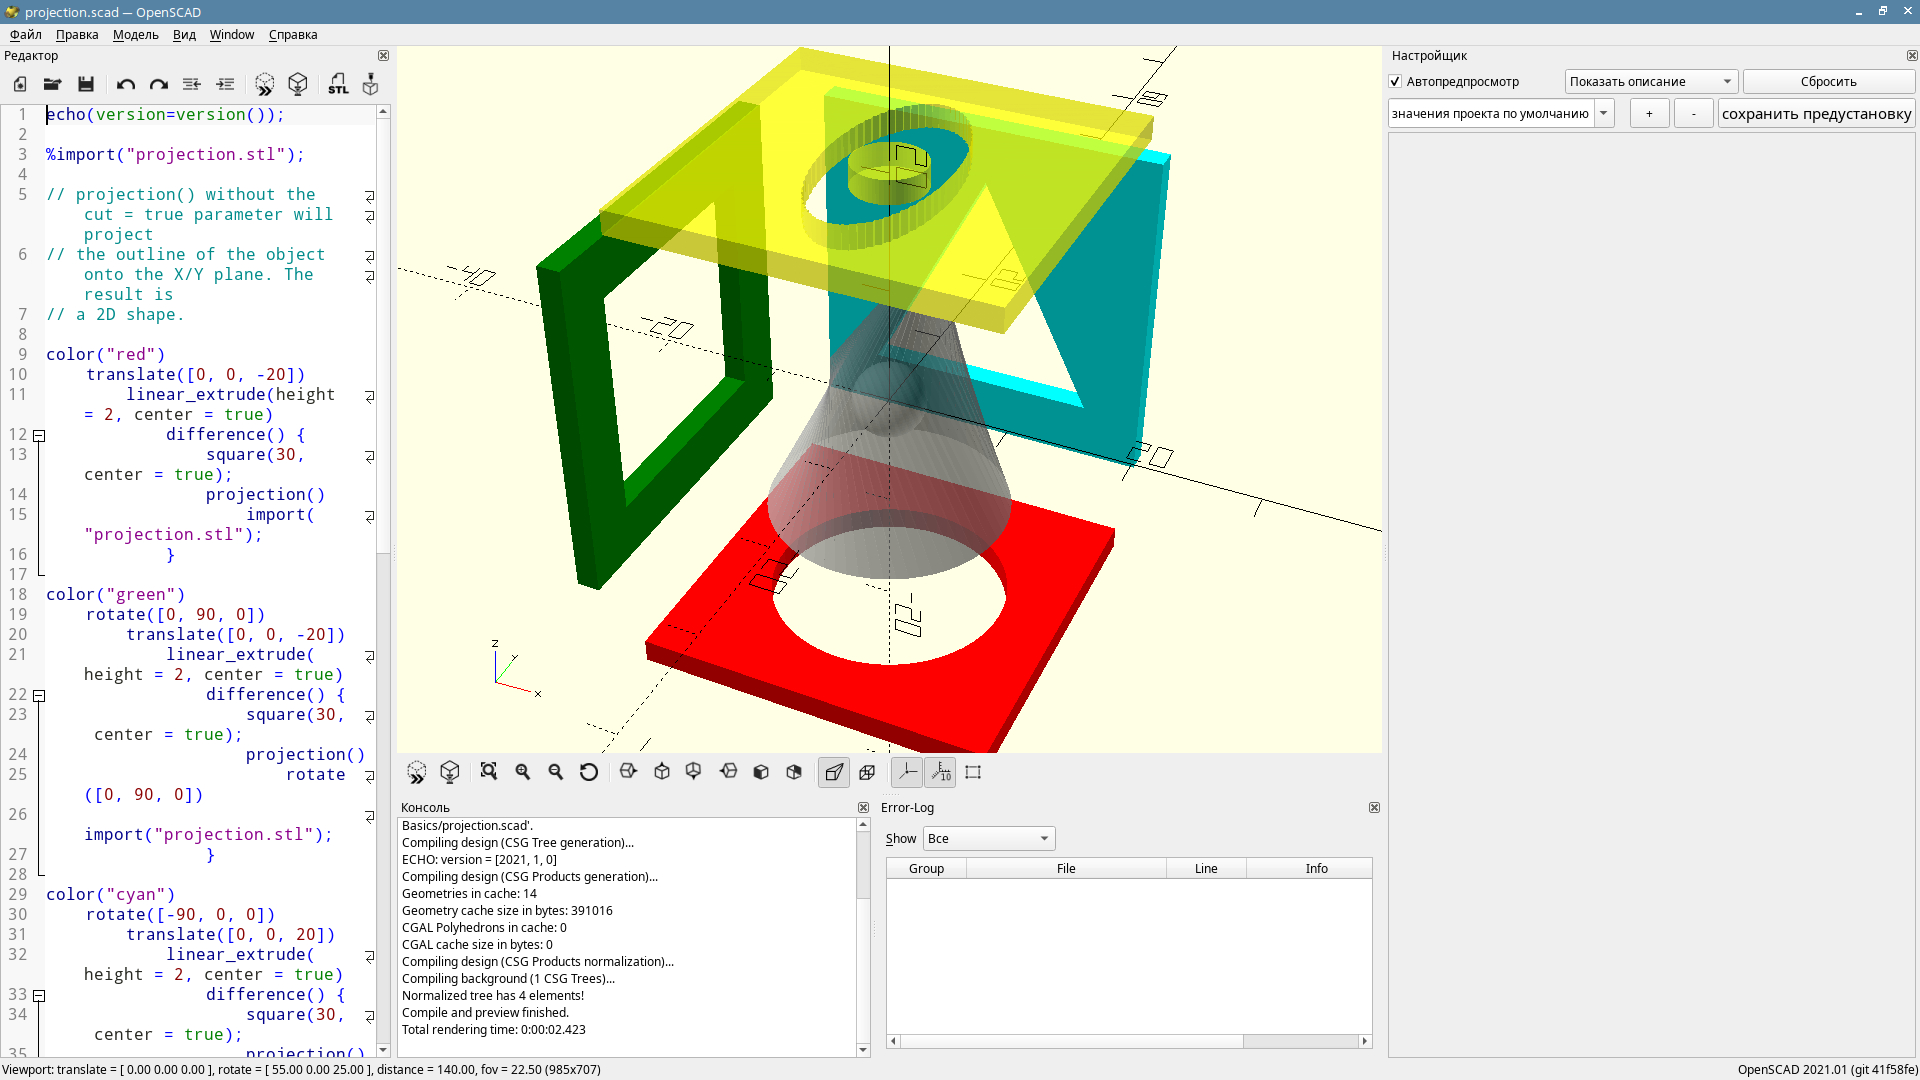The width and height of the screenshot is (1920, 1080).
Task: Open the Показать описание dropdown
Action: click(1651, 82)
